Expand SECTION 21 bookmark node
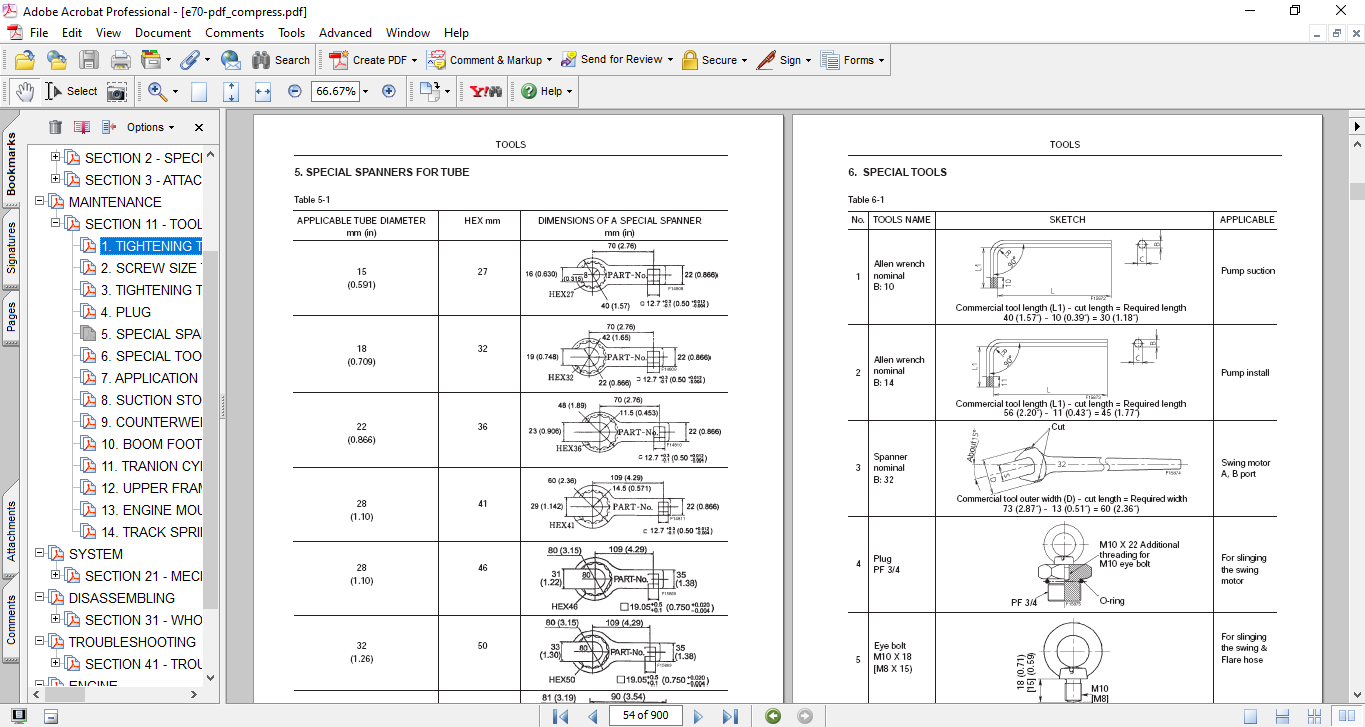Image resolution: width=1365 pixels, height=727 pixels. click(56, 576)
